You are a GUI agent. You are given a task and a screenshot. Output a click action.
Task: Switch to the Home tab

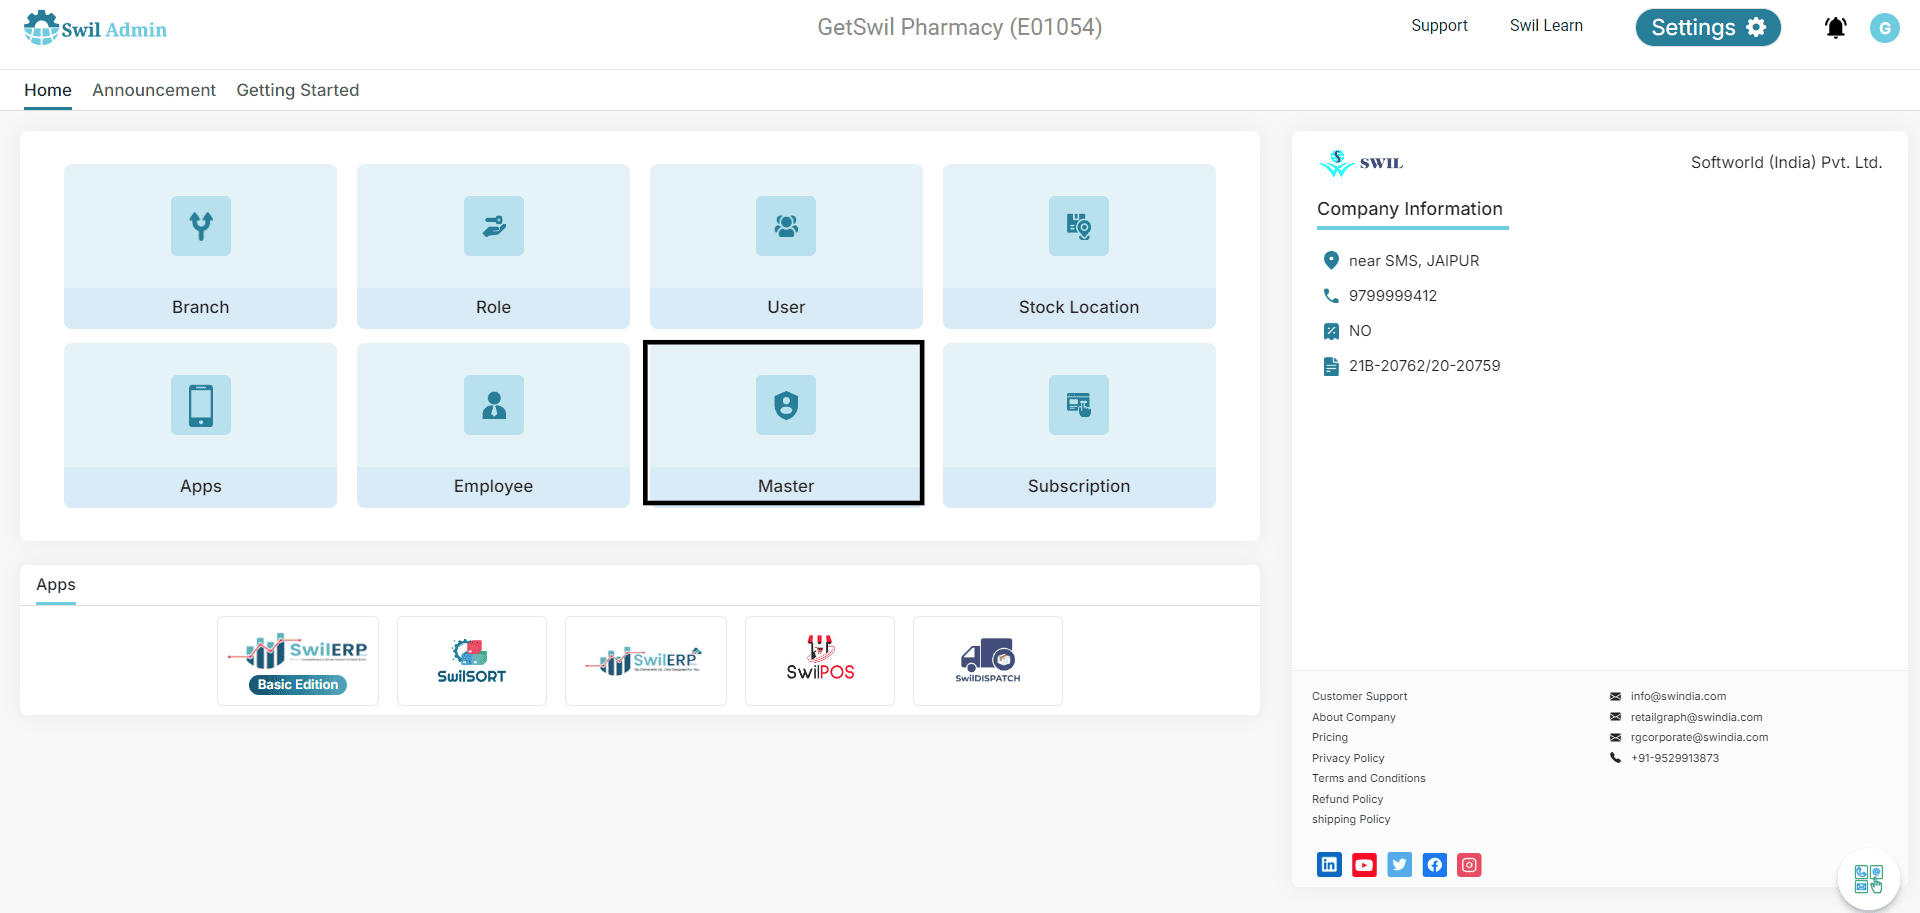48,90
